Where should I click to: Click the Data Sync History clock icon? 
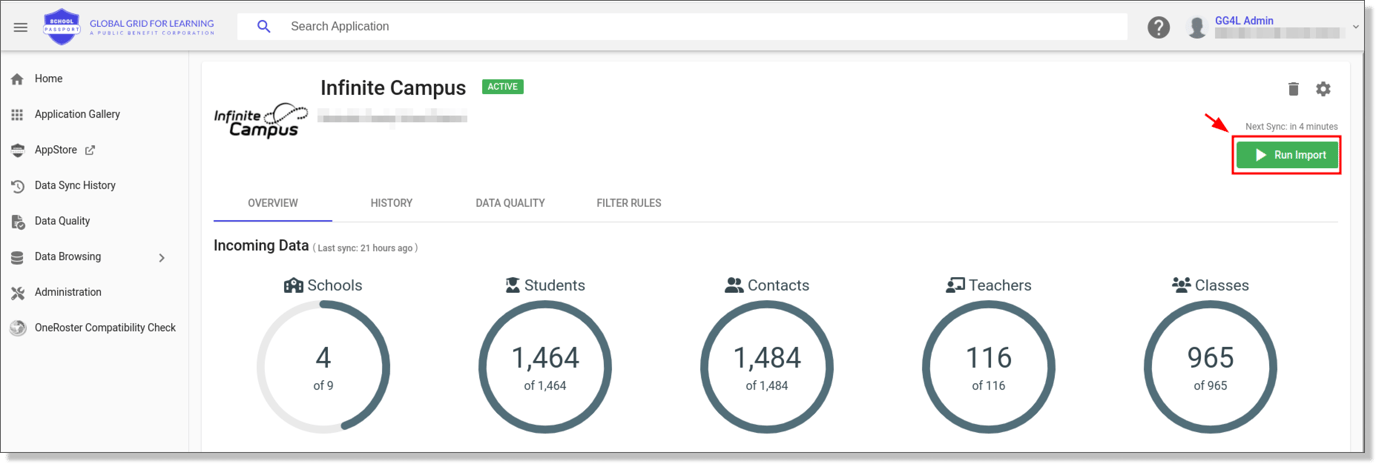pos(17,186)
